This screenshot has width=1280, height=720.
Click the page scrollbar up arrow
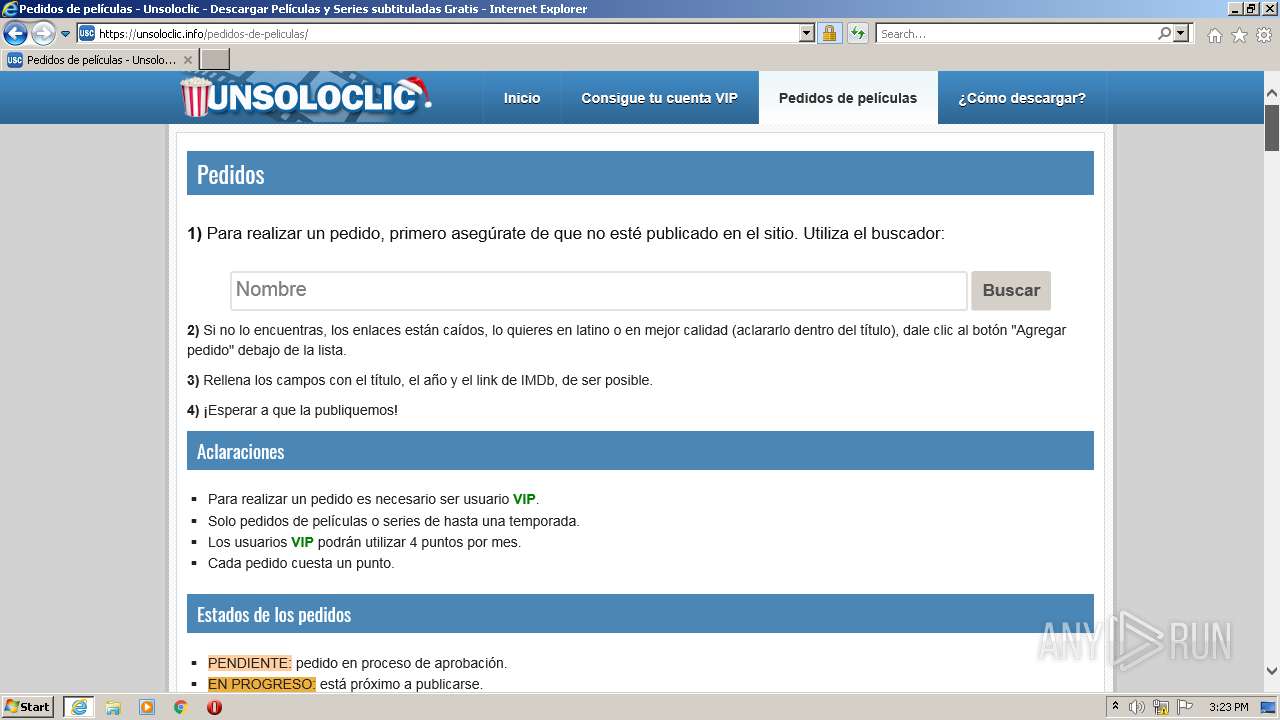1272,94
